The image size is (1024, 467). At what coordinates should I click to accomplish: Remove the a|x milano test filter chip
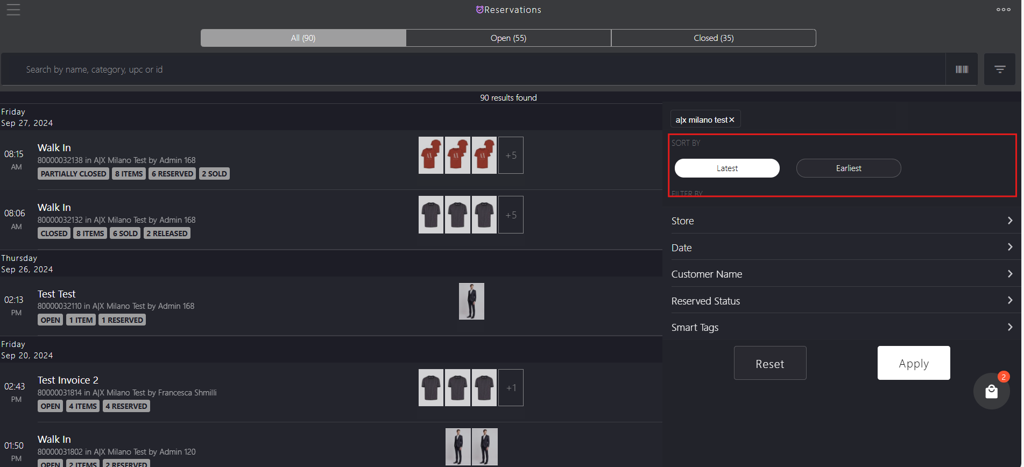click(x=732, y=120)
